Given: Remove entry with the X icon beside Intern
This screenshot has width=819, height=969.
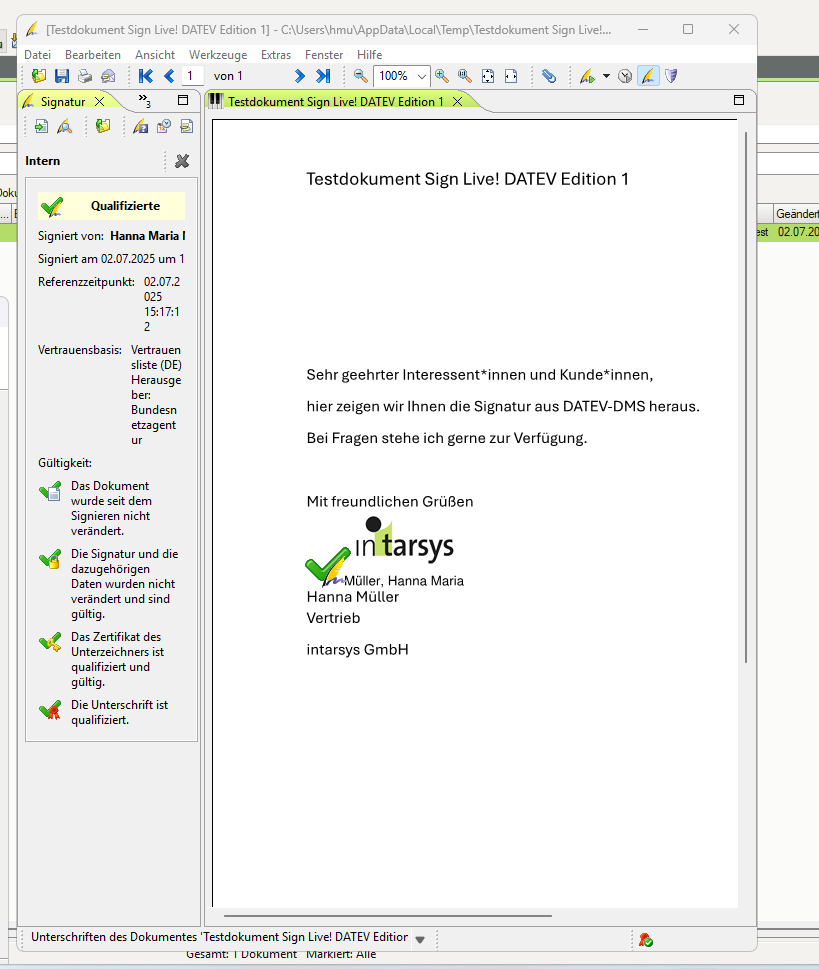Looking at the screenshot, I should pyautogui.click(x=182, y=161).
